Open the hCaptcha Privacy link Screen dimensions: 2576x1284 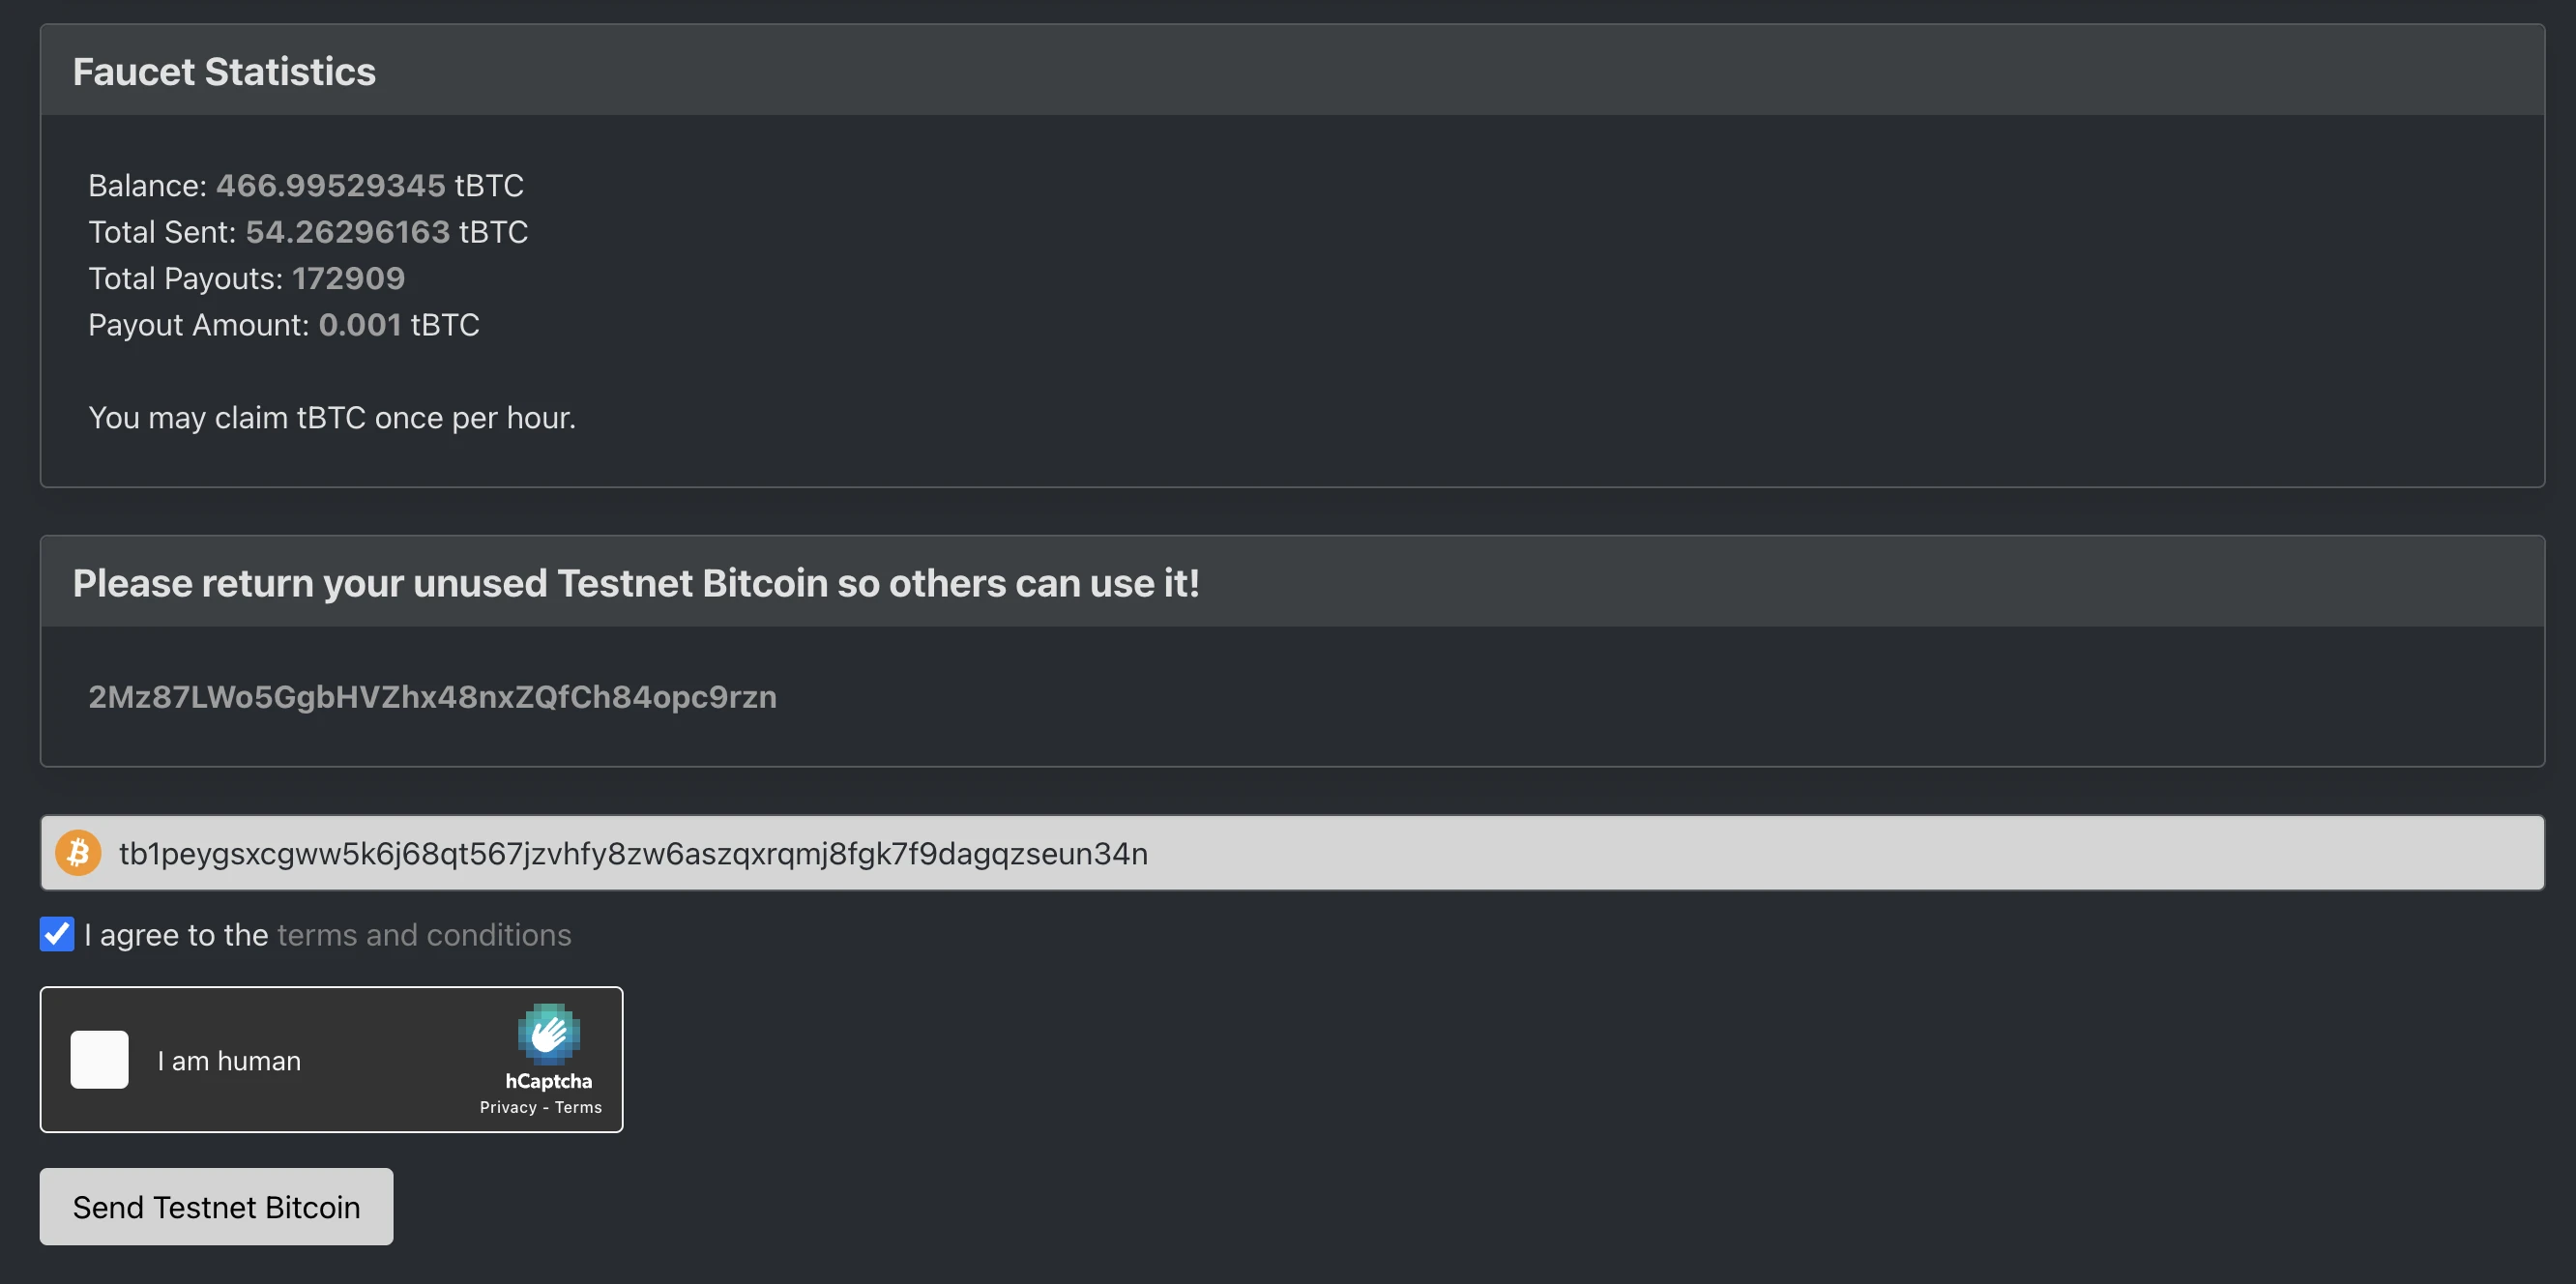coord(508,1107)
